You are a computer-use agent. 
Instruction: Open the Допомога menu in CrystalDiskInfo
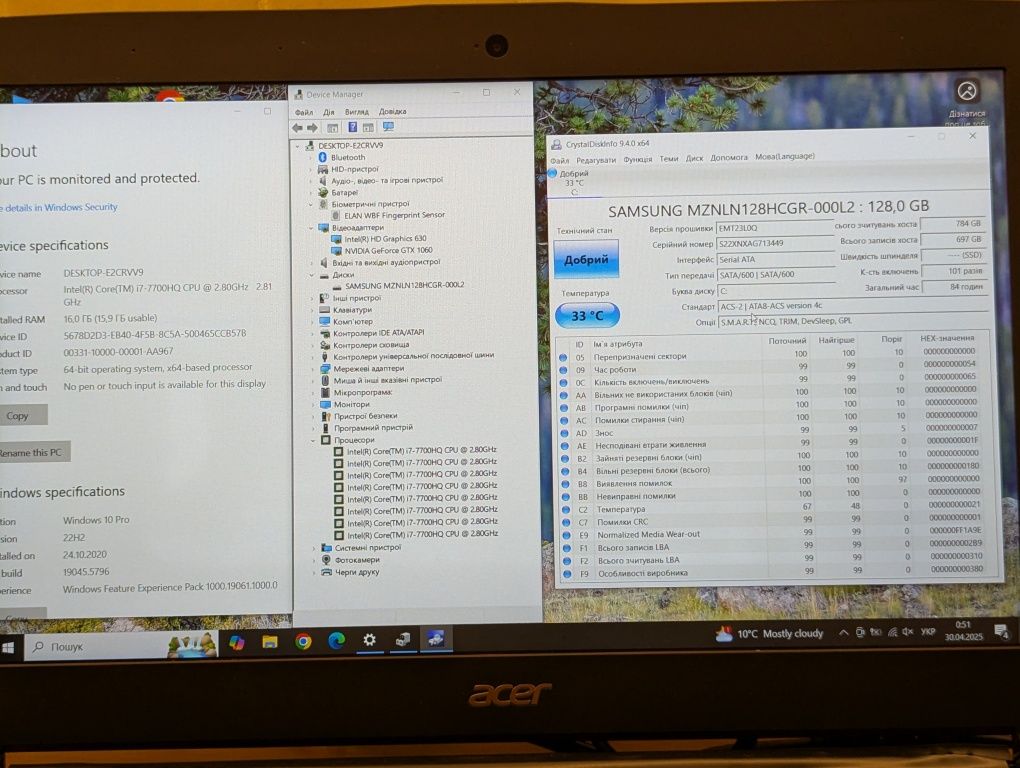(729, 157)
